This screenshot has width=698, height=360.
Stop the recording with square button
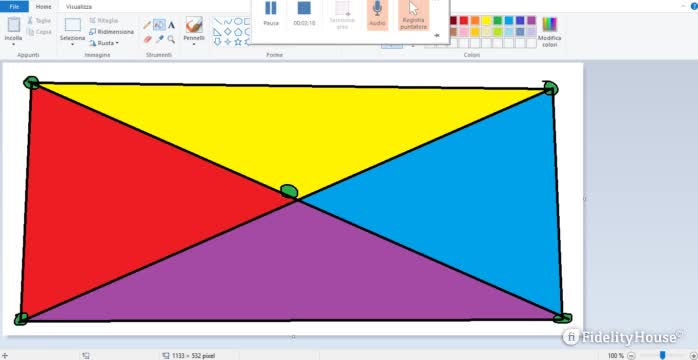tap(304, 13)
